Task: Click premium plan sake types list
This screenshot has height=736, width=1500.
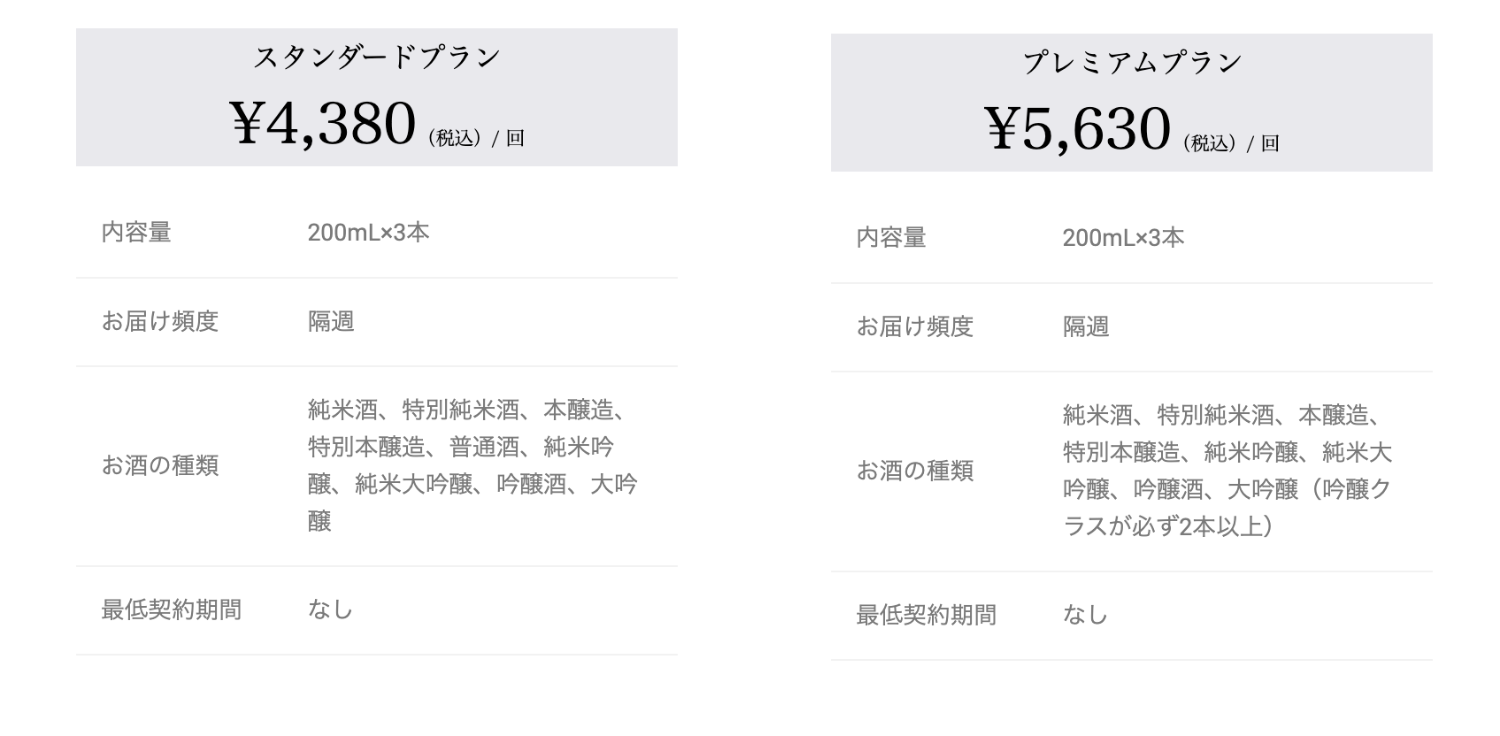Action: point(1227,471)
